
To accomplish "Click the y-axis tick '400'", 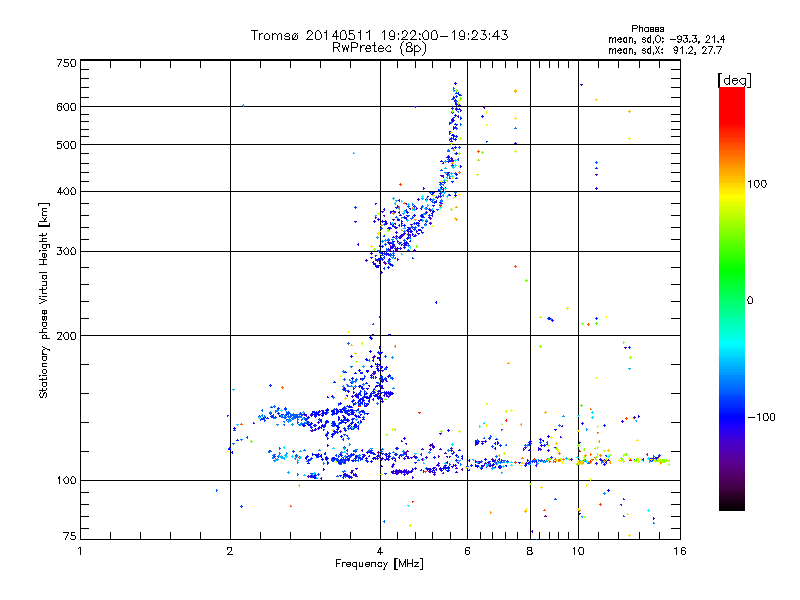I will [66, 192].
